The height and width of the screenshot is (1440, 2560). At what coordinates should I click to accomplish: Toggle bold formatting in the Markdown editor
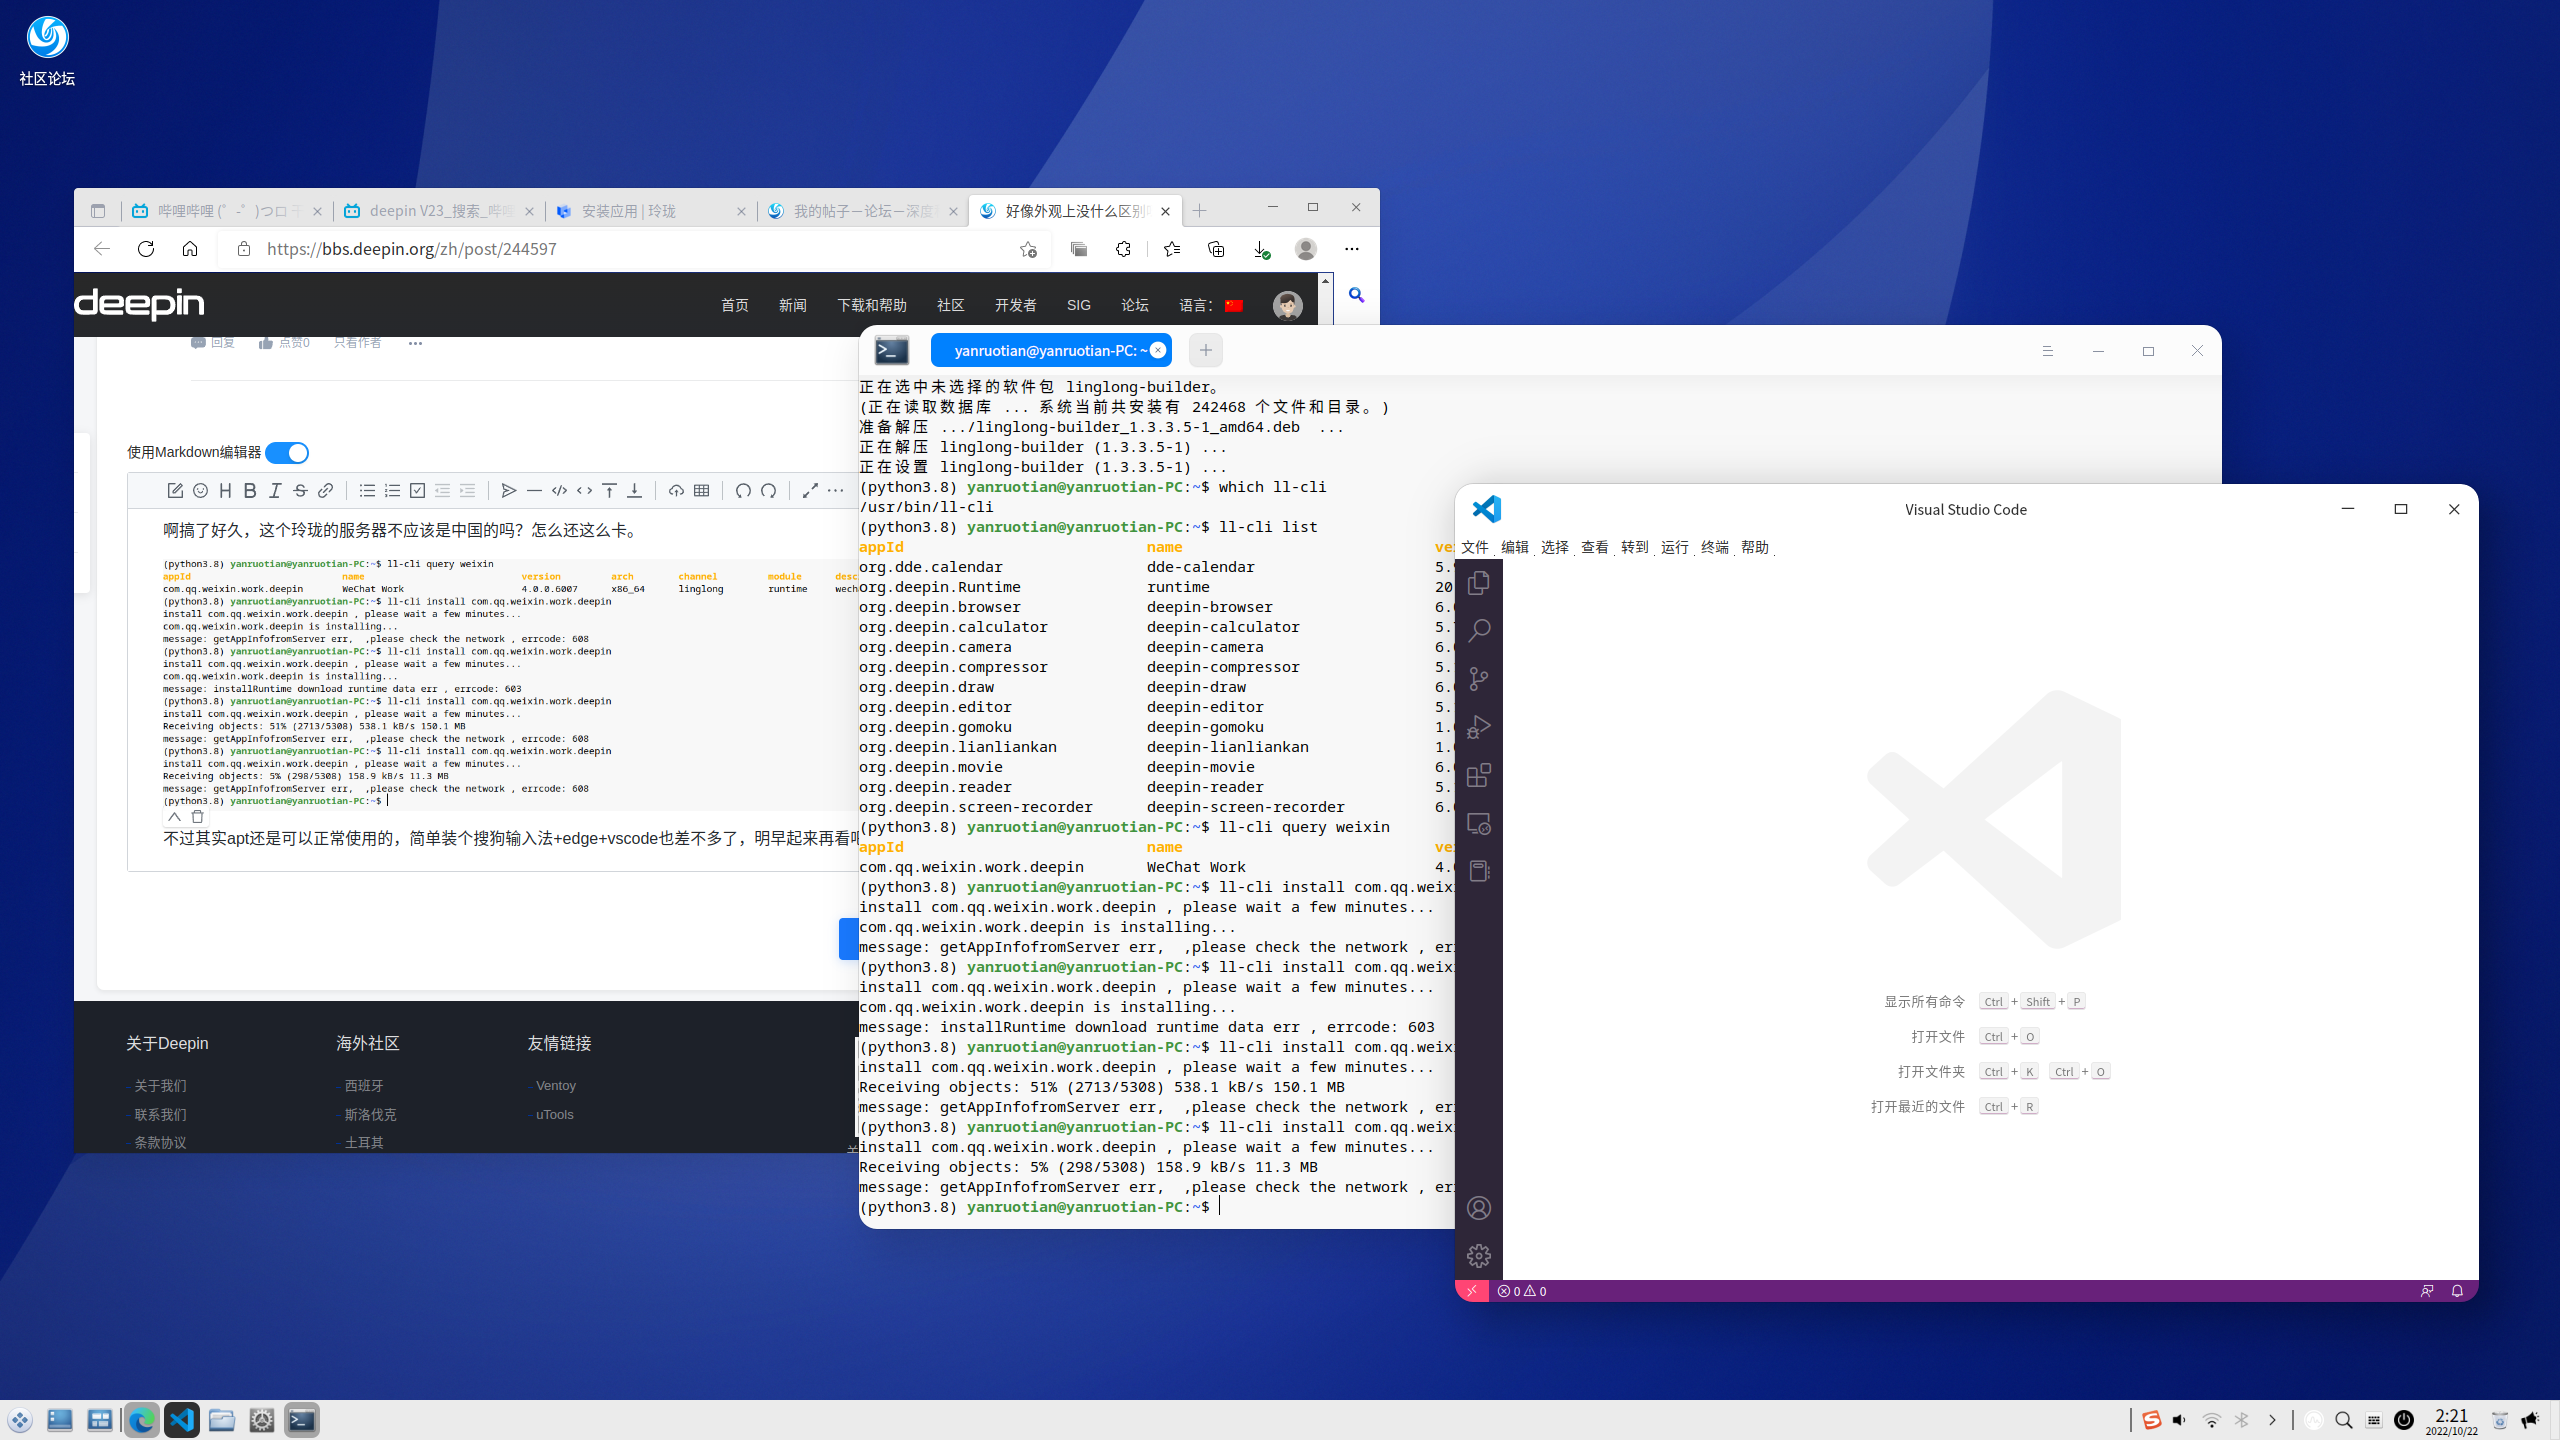(250, 490)
